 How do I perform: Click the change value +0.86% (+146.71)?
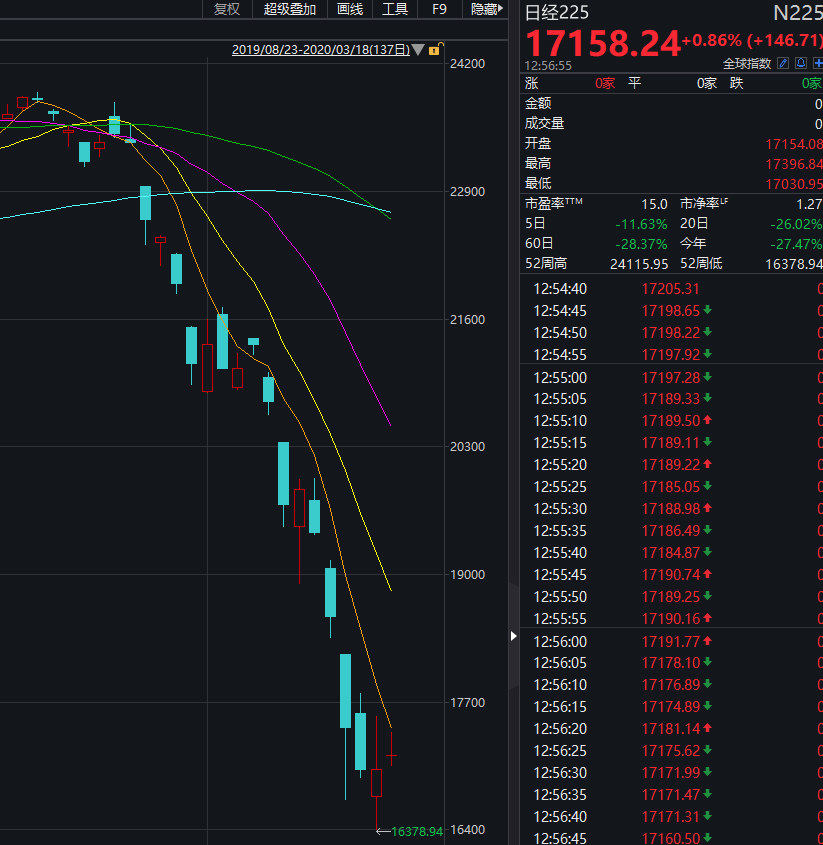[752, 40]
